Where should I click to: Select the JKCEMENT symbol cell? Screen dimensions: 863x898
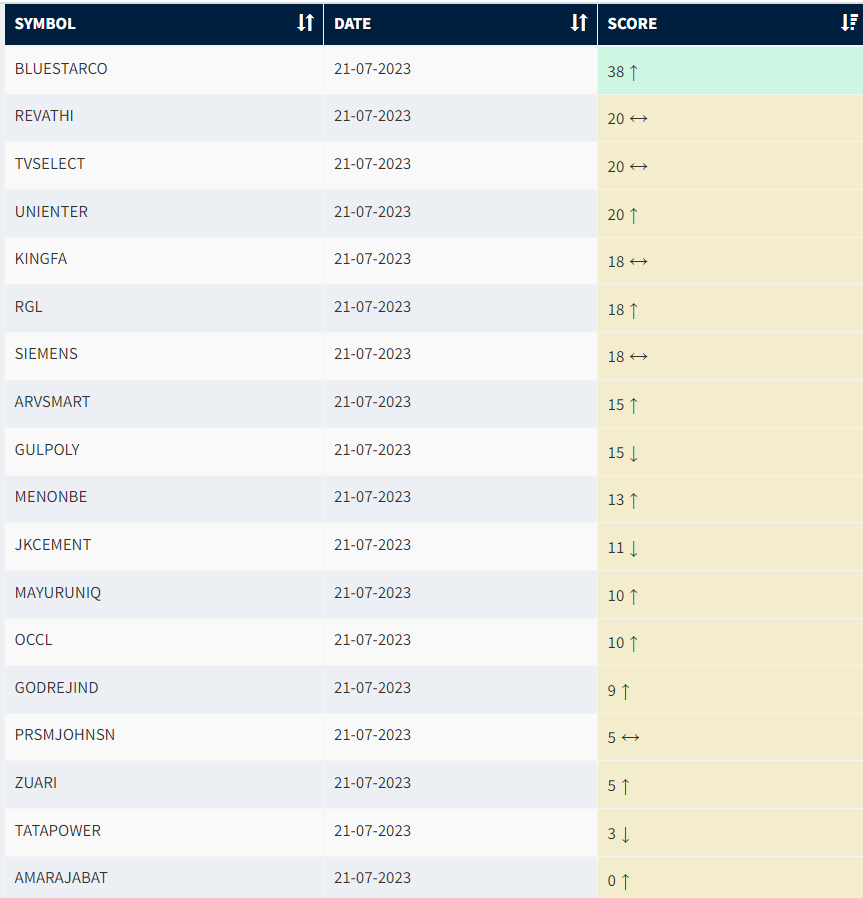click(164, 545)
